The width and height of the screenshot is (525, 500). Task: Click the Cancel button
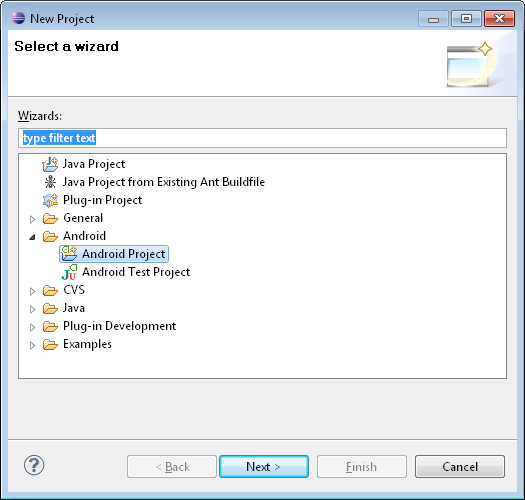point(460,466)
